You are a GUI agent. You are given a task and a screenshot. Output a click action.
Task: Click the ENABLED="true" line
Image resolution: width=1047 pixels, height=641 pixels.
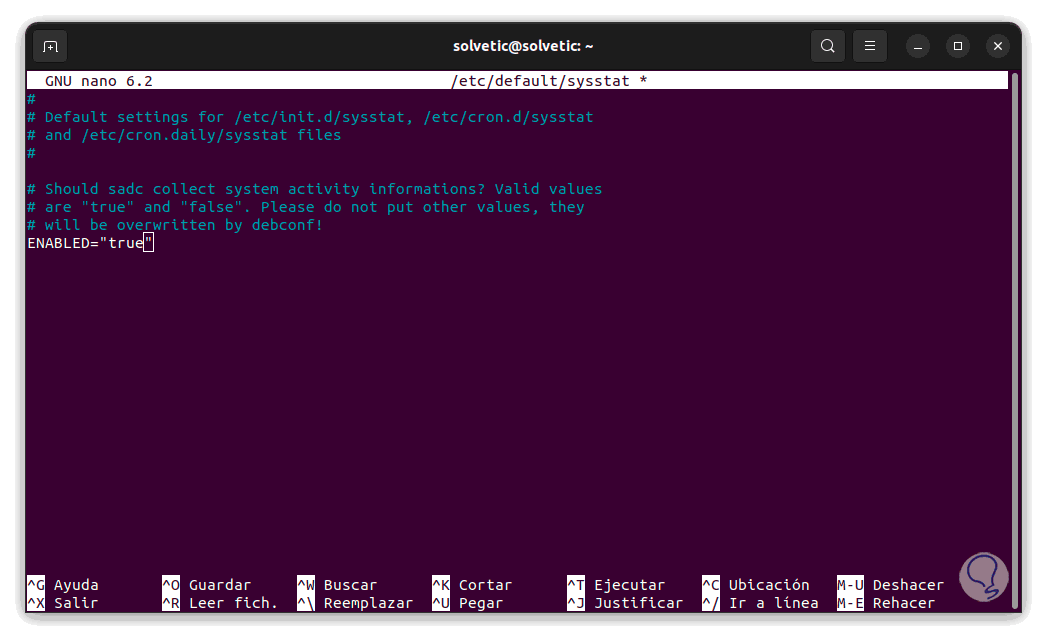[x=90, y=243]
